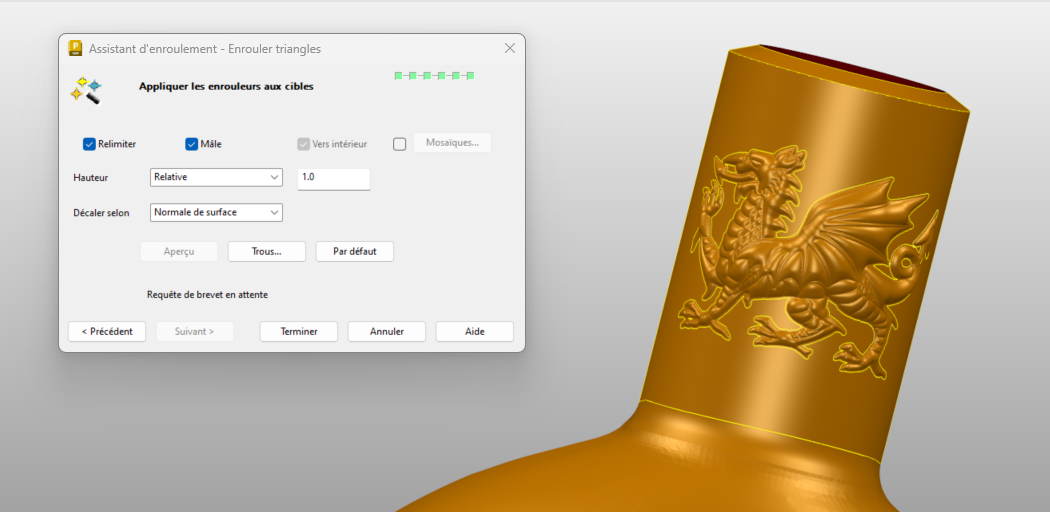Cancel the wizard with Annuler

[386, 331]
